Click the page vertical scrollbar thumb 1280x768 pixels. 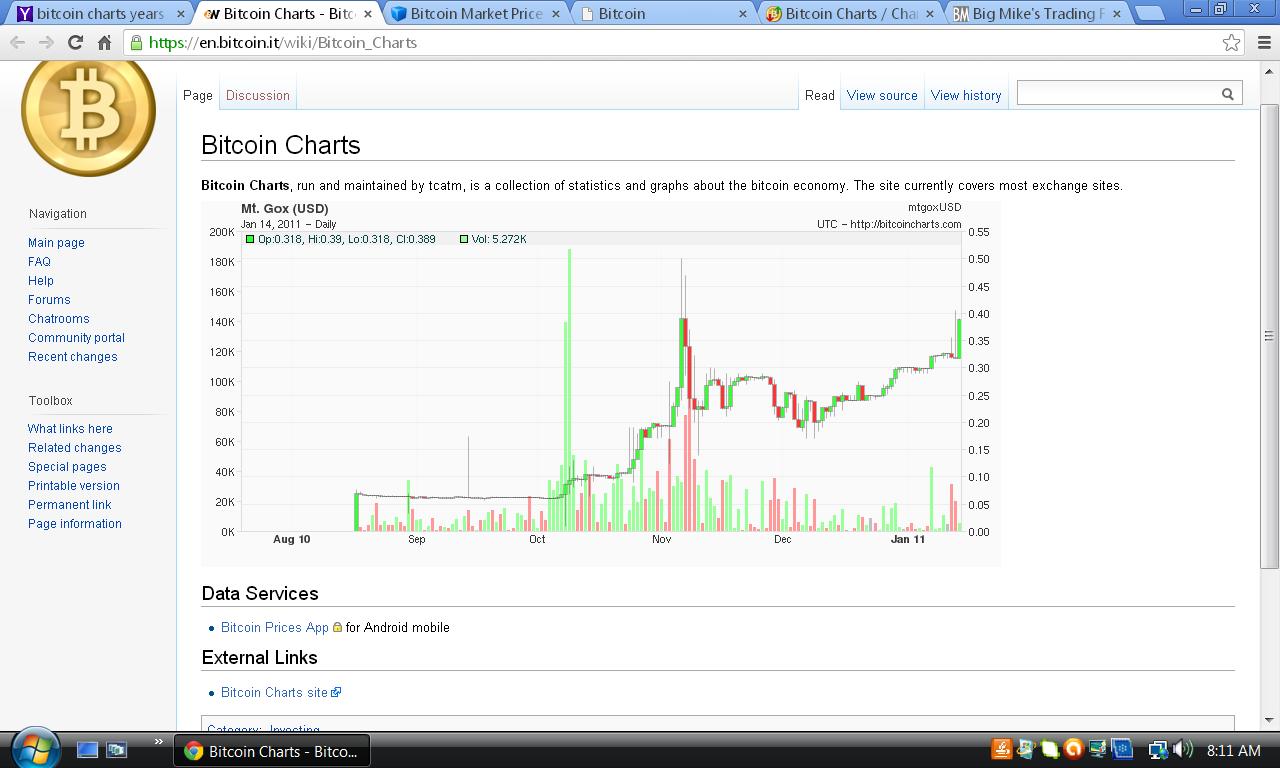pyautogui.click(x=1269, y=335)
